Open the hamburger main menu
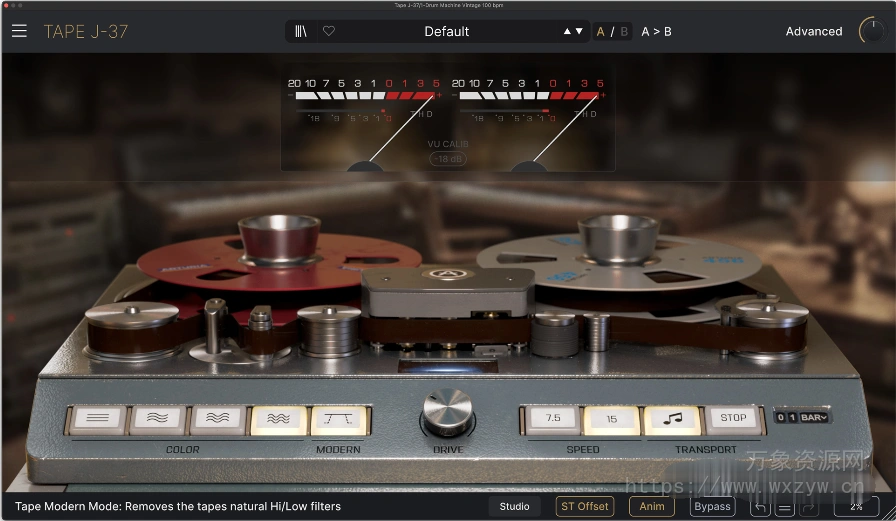 click(19, 31)
